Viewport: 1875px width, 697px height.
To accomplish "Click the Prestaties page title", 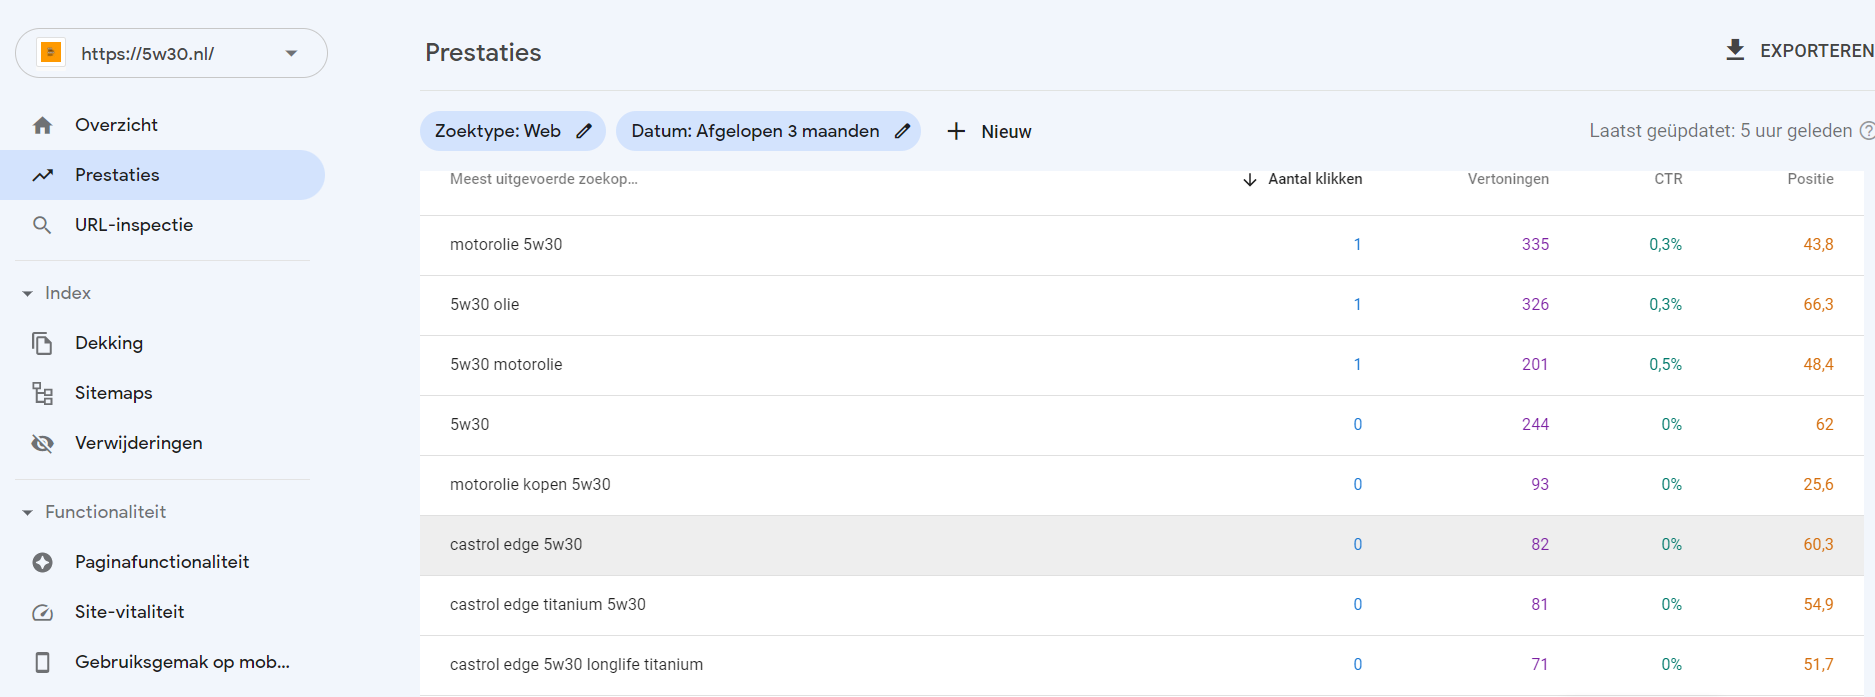I will coord(483,53).
